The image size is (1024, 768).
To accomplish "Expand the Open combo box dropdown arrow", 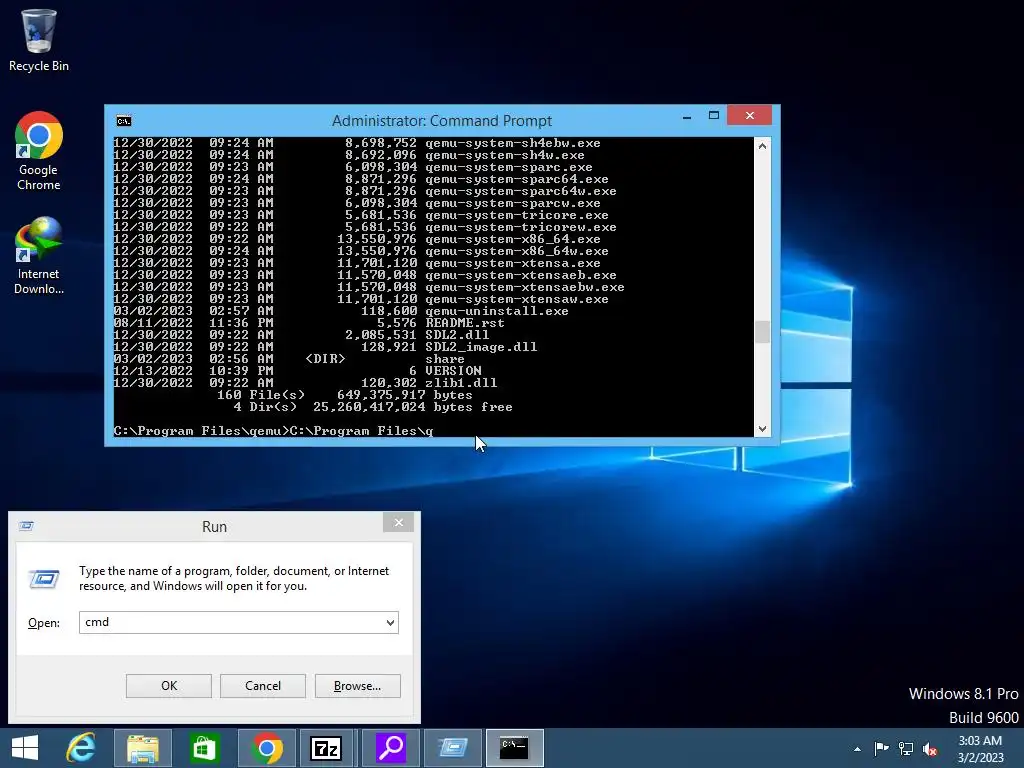I will click(390, 622).
